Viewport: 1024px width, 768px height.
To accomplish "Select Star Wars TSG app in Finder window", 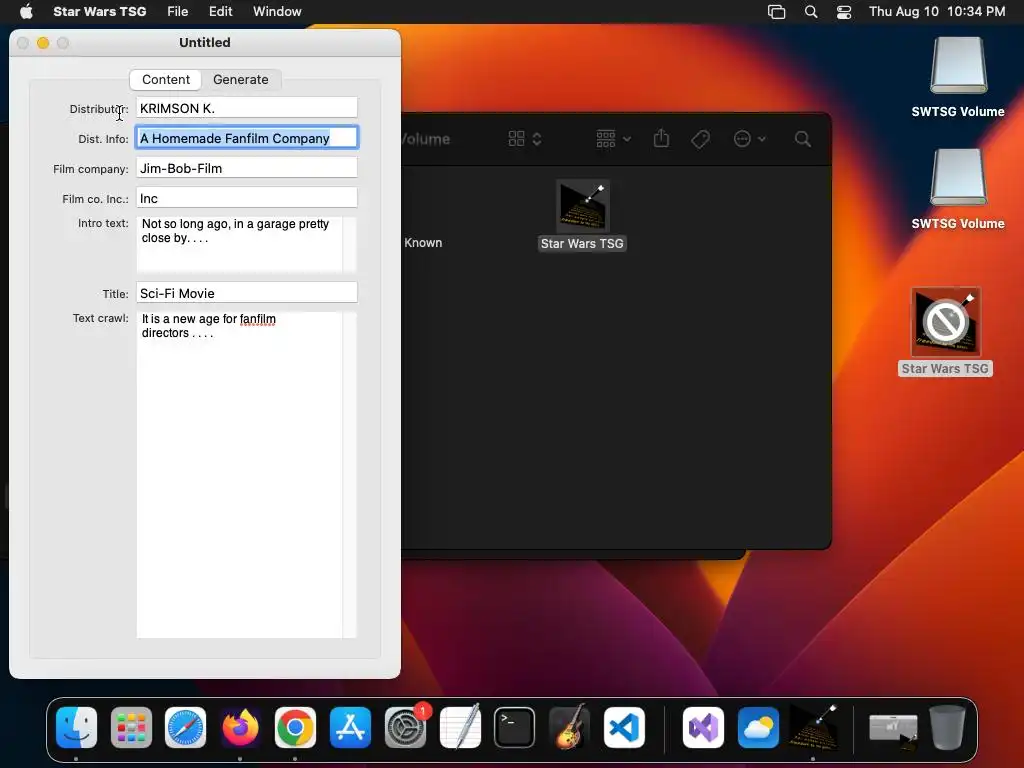I will click(582, 216).
